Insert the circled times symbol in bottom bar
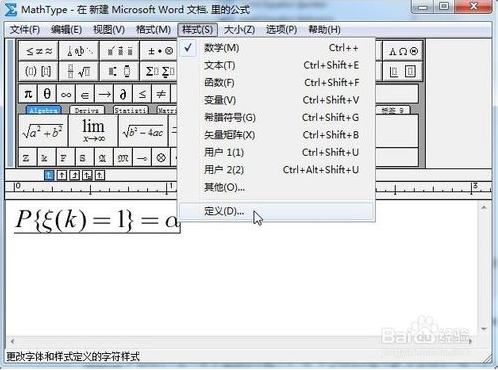 pos(161,157)
